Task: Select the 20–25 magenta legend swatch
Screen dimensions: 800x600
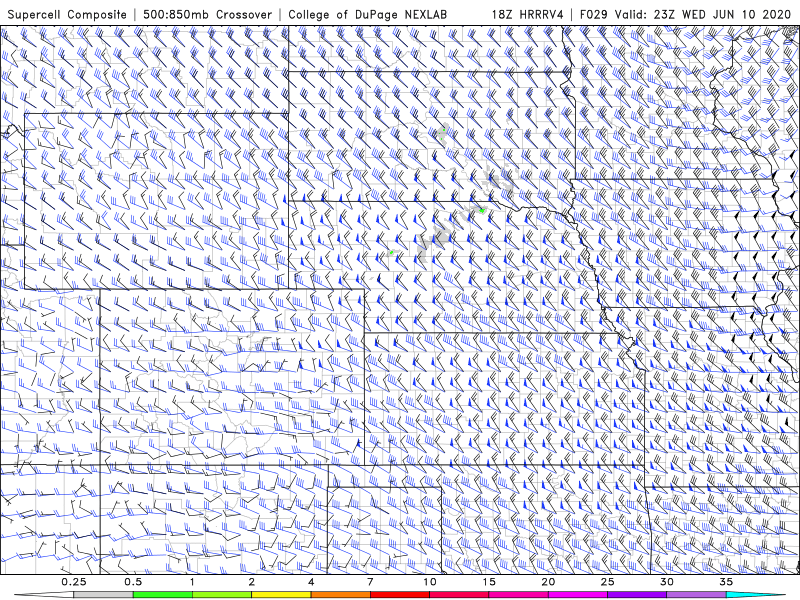Action: 578,595
